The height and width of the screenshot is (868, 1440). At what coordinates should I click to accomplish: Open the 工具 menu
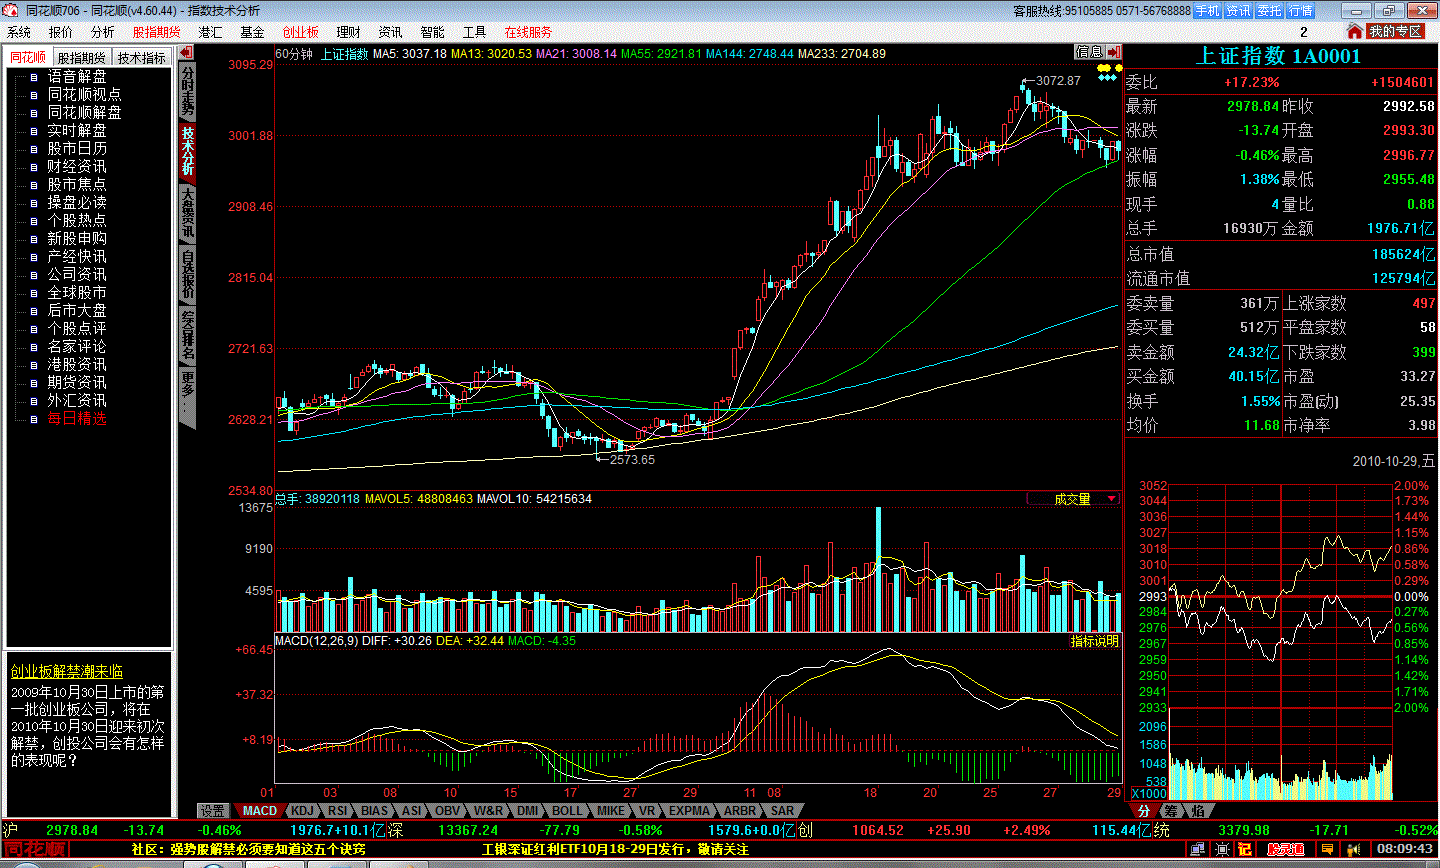point(474,32)
